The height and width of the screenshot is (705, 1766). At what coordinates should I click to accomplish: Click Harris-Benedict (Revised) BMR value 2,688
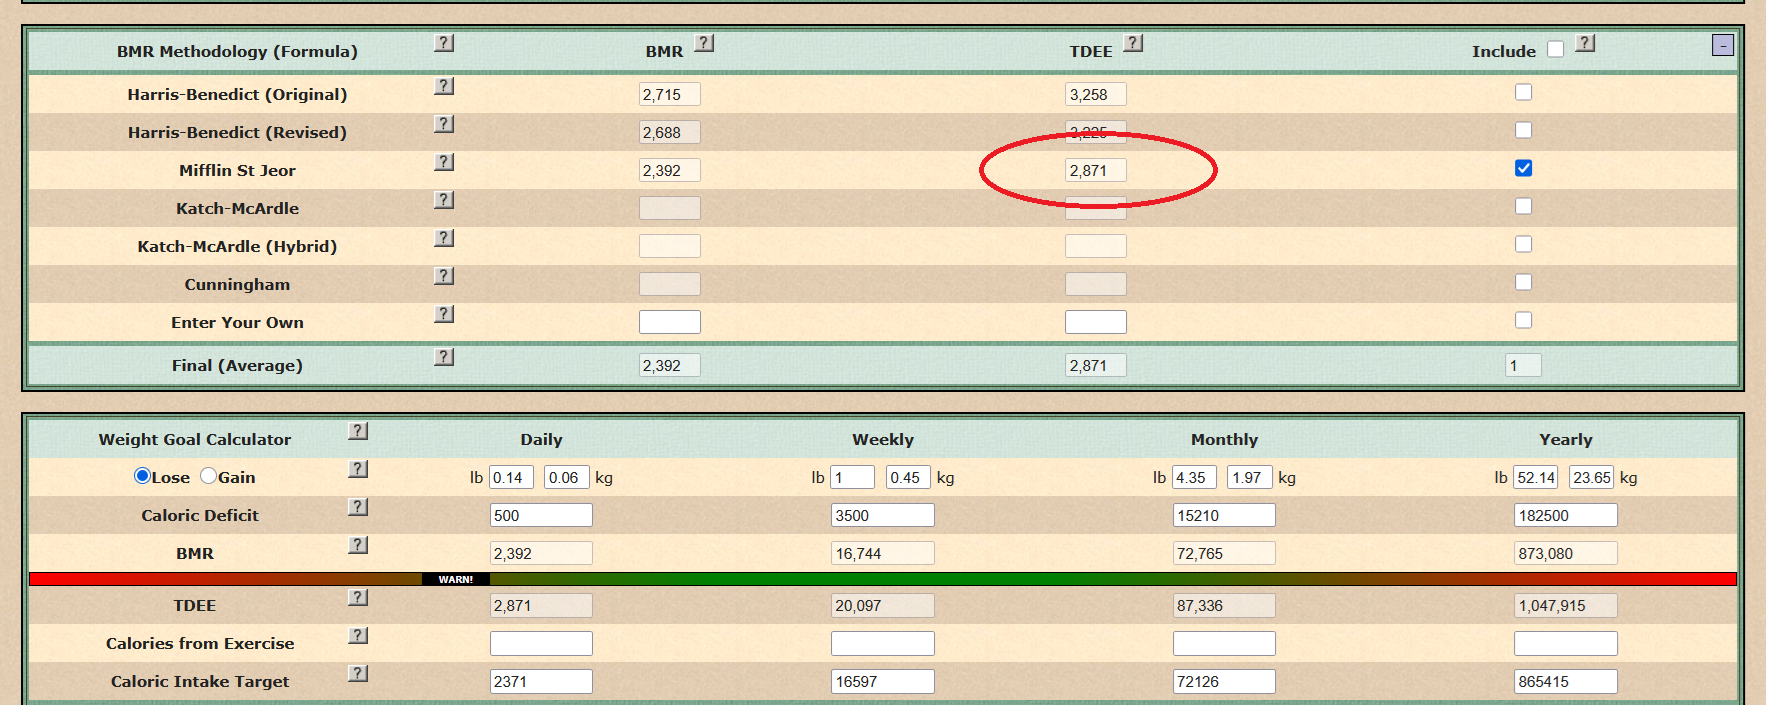coord(670,132)
